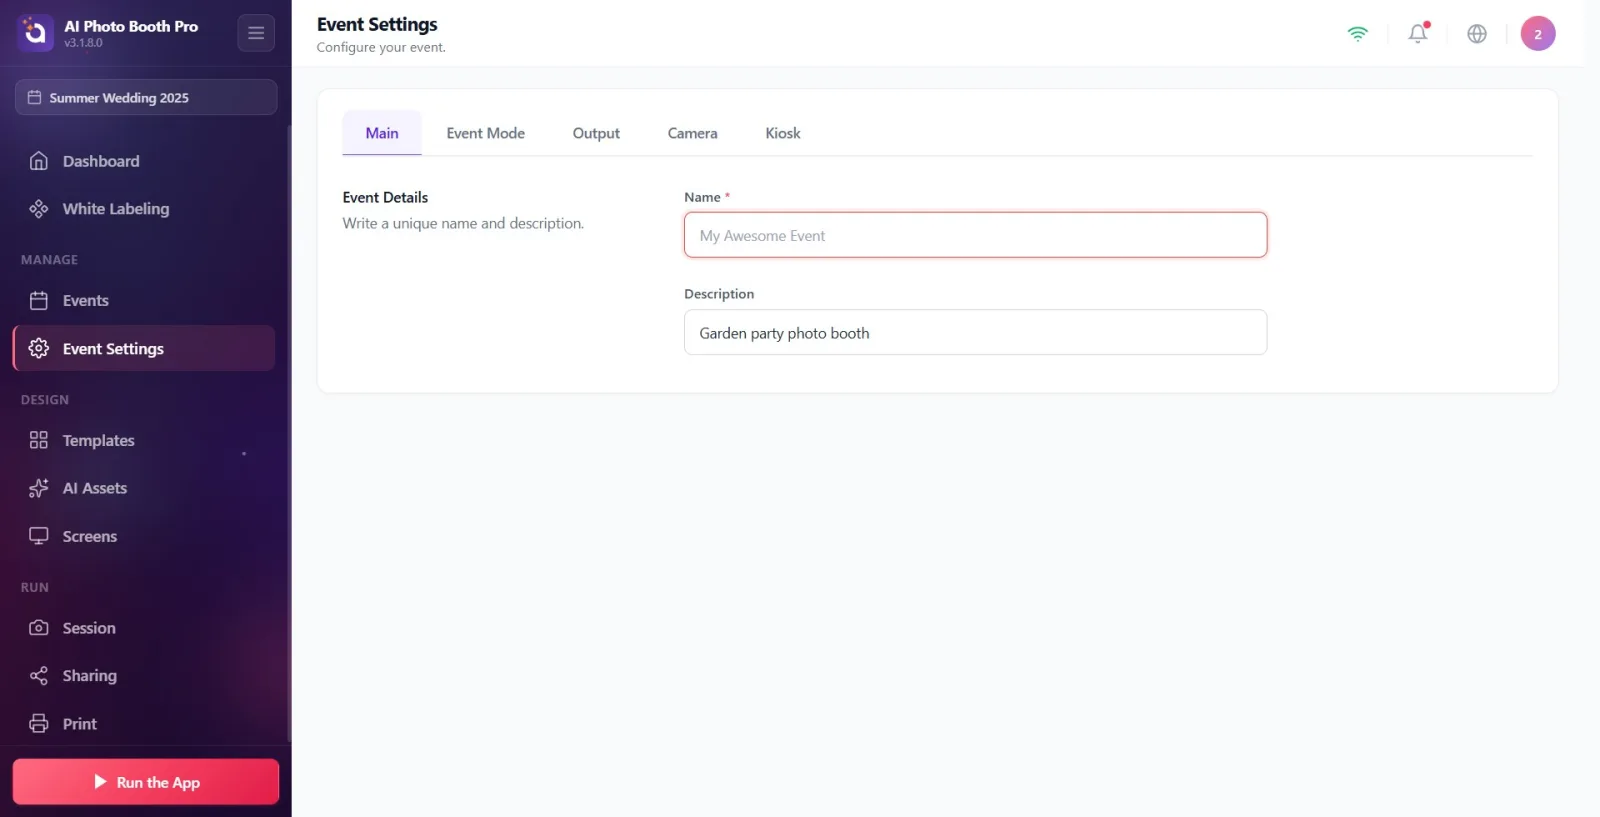Click the Description field with Garden party text

[x=976, y=332]
